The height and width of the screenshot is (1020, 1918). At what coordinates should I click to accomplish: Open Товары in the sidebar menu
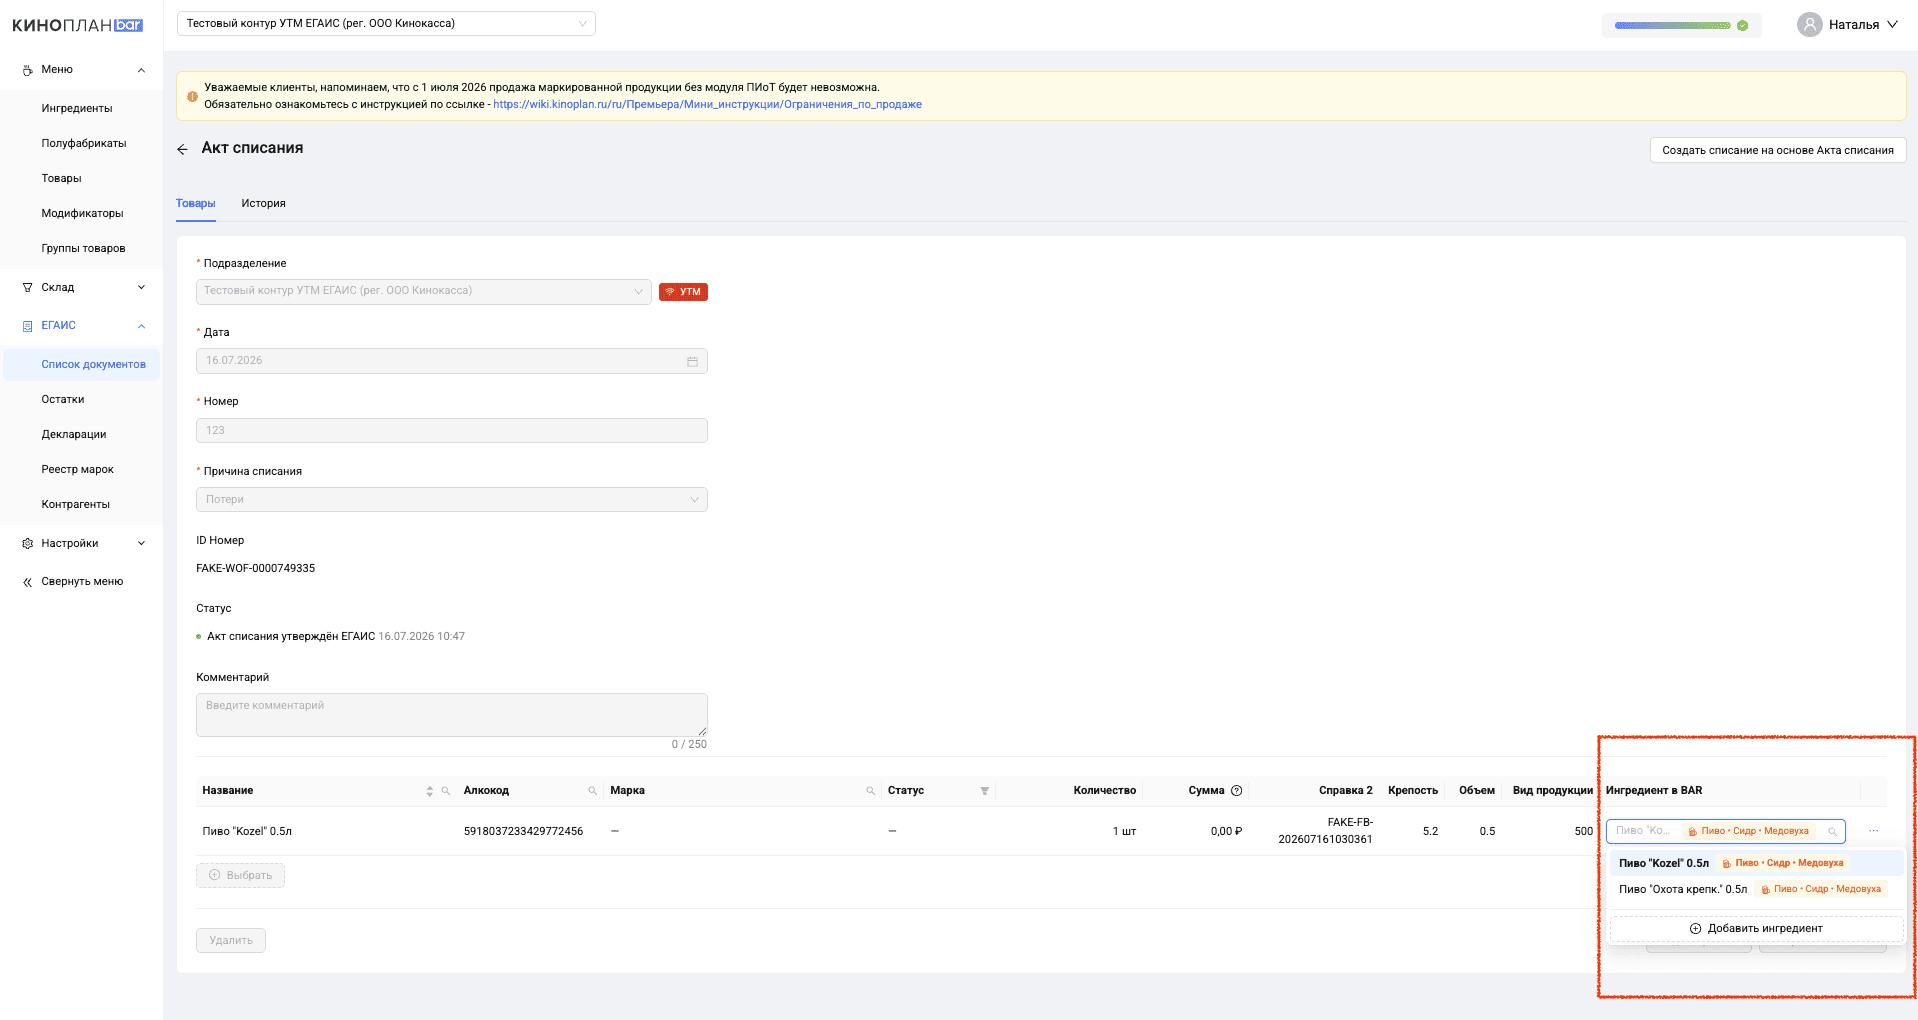click(61, 178)
